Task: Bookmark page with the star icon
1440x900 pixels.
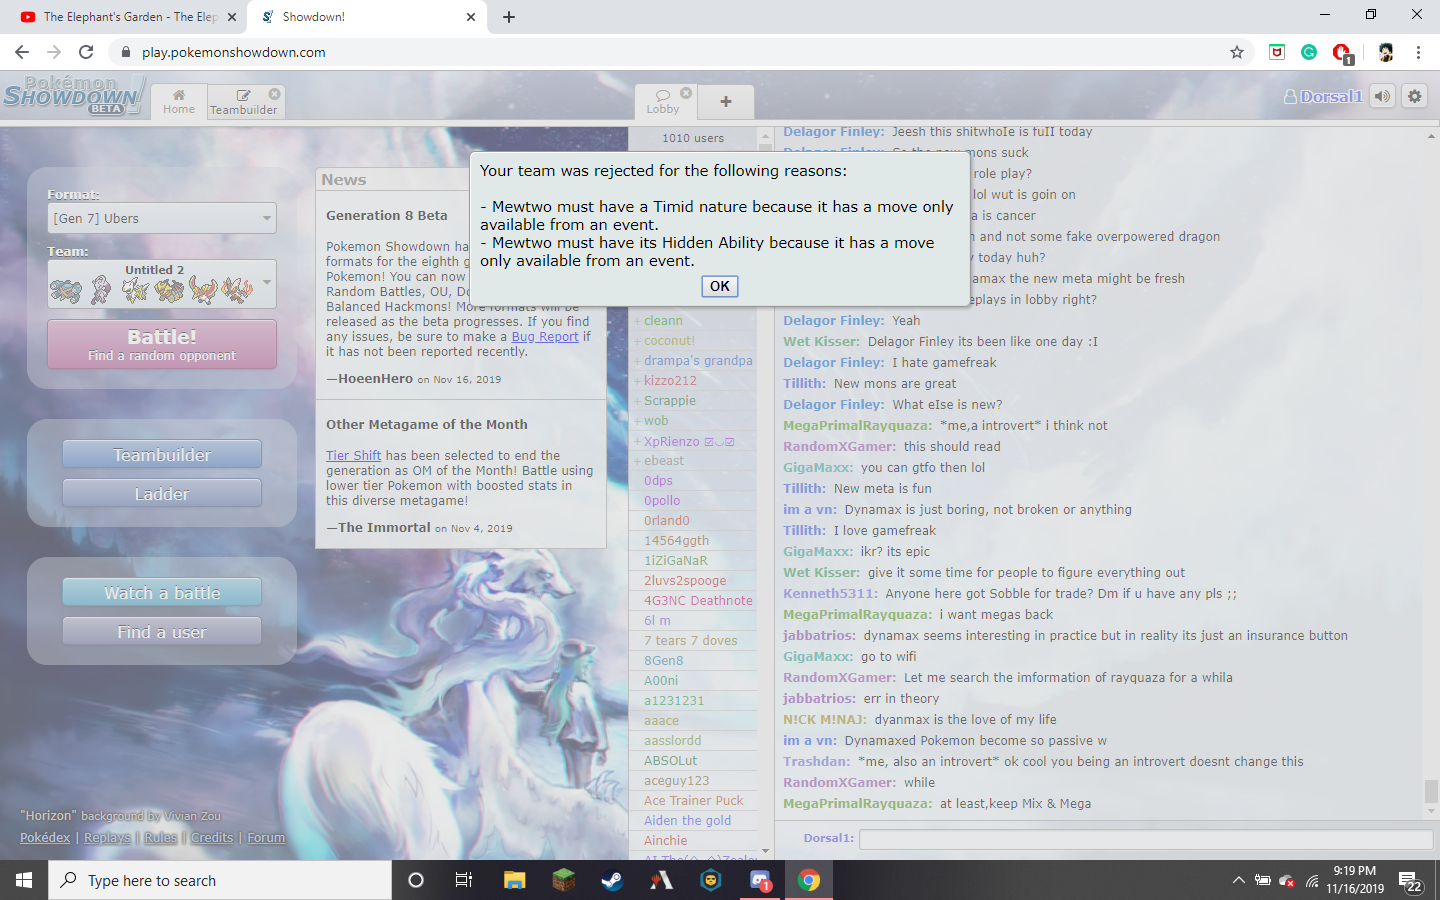Action: pos(1237,52)
